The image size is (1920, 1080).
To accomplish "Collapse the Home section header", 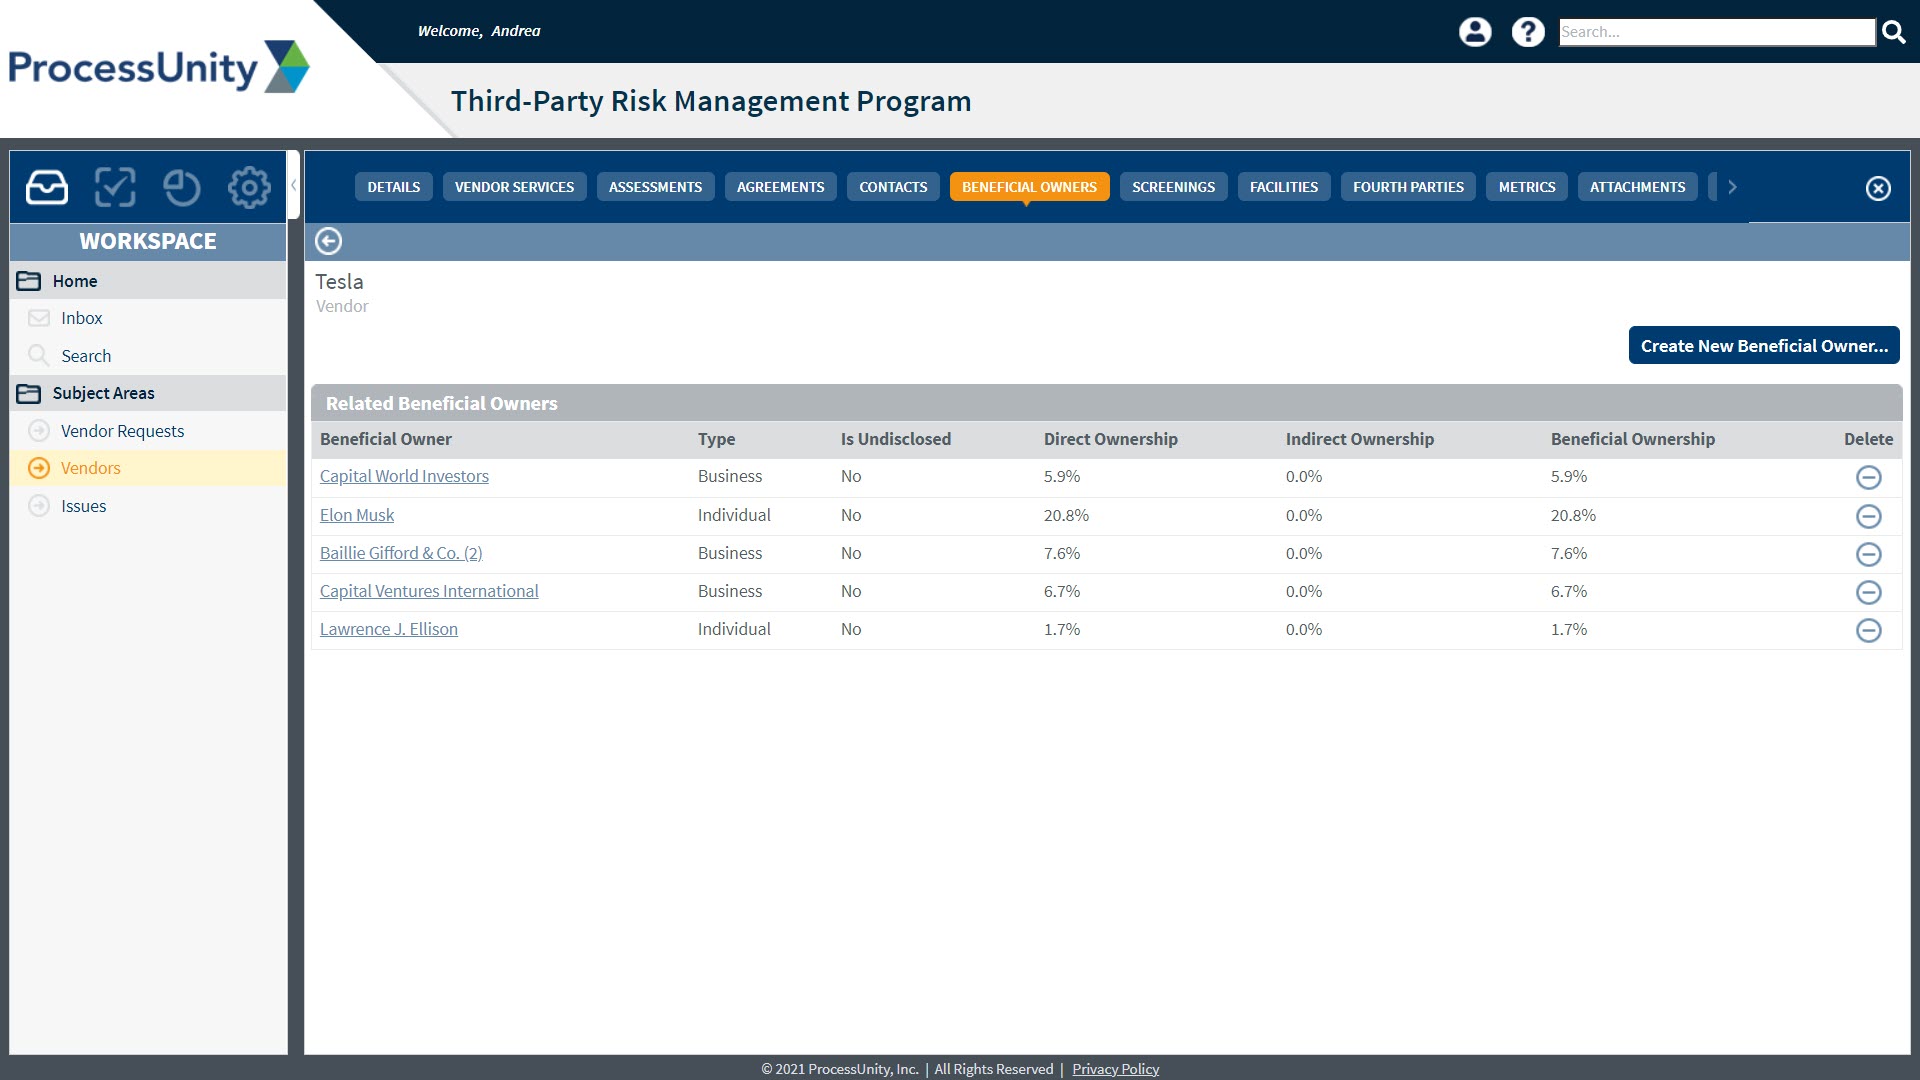I will coord(148,281).
